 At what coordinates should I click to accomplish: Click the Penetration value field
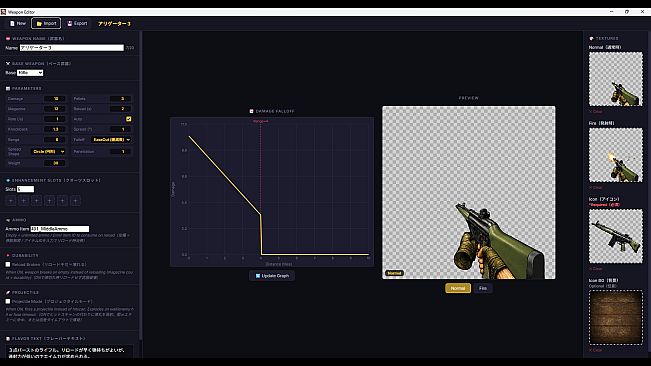[120, 151]
